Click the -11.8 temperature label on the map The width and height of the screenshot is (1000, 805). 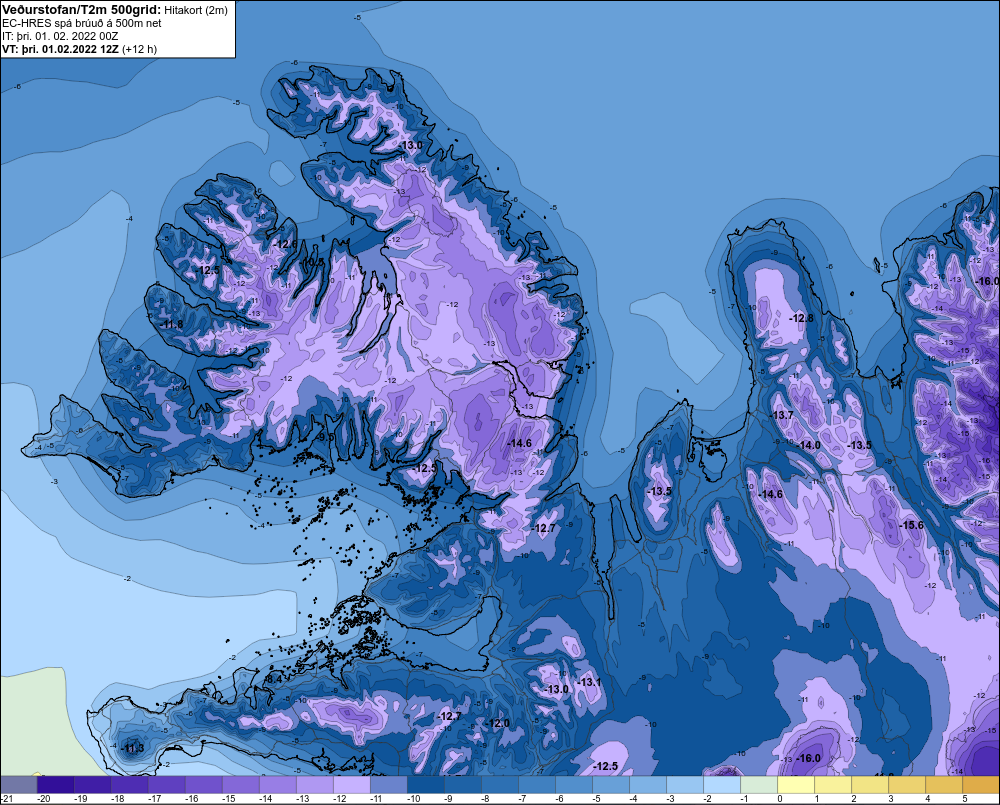pos(171,325)
